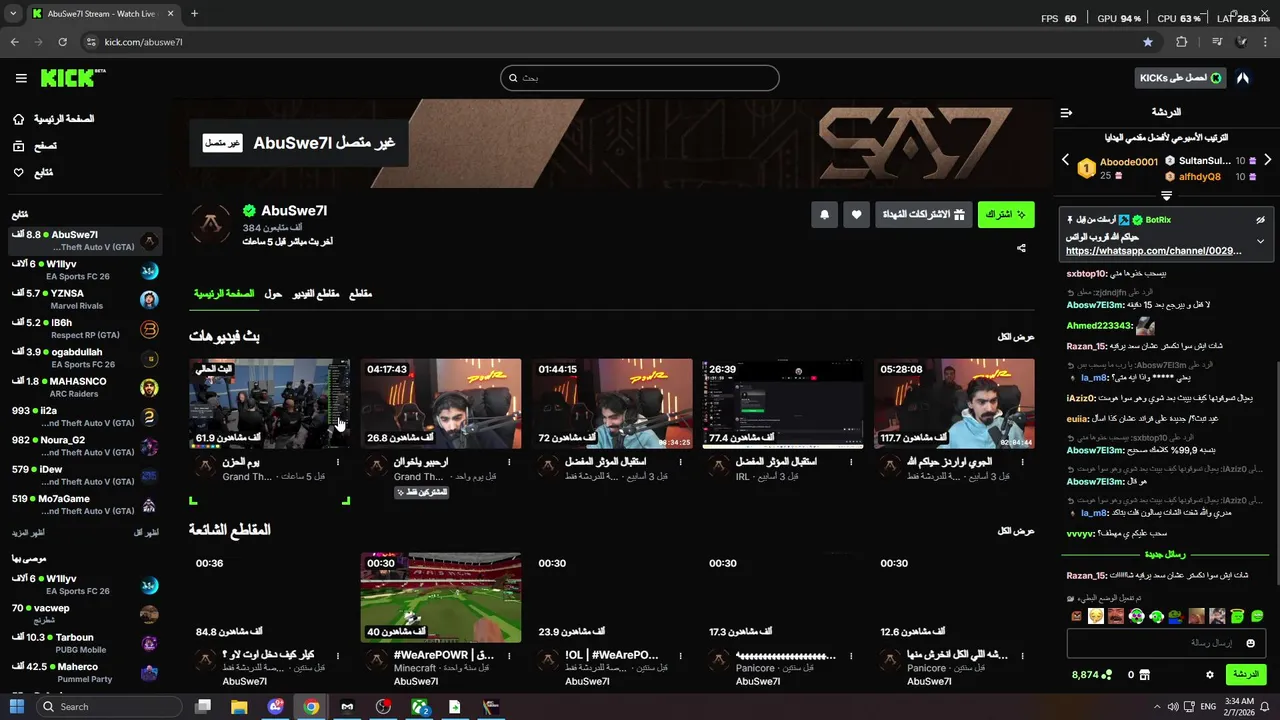
Task: Click the user avatar icon in header
Action: [1243, 78]
